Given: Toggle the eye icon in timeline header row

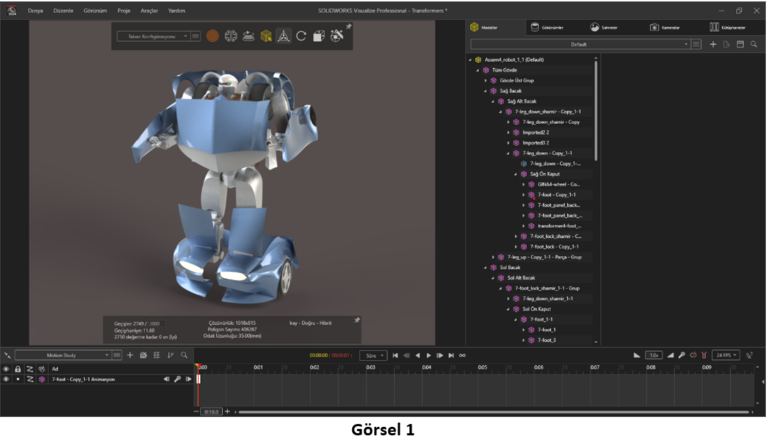Looking at the screenshot, I should tap(6, 369).
